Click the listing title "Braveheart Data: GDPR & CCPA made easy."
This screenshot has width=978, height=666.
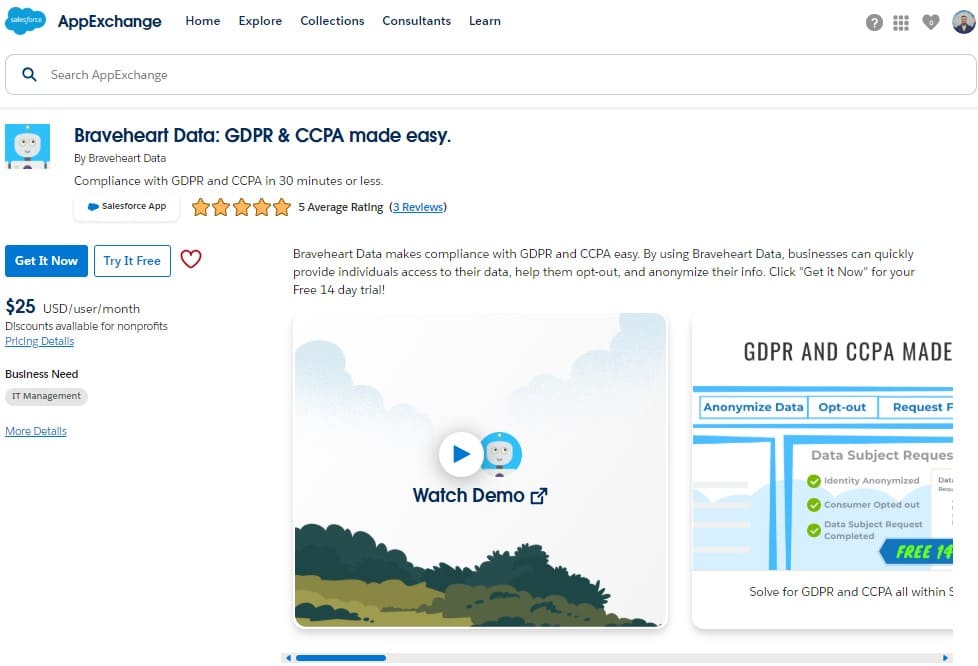[x=263, y=135]
